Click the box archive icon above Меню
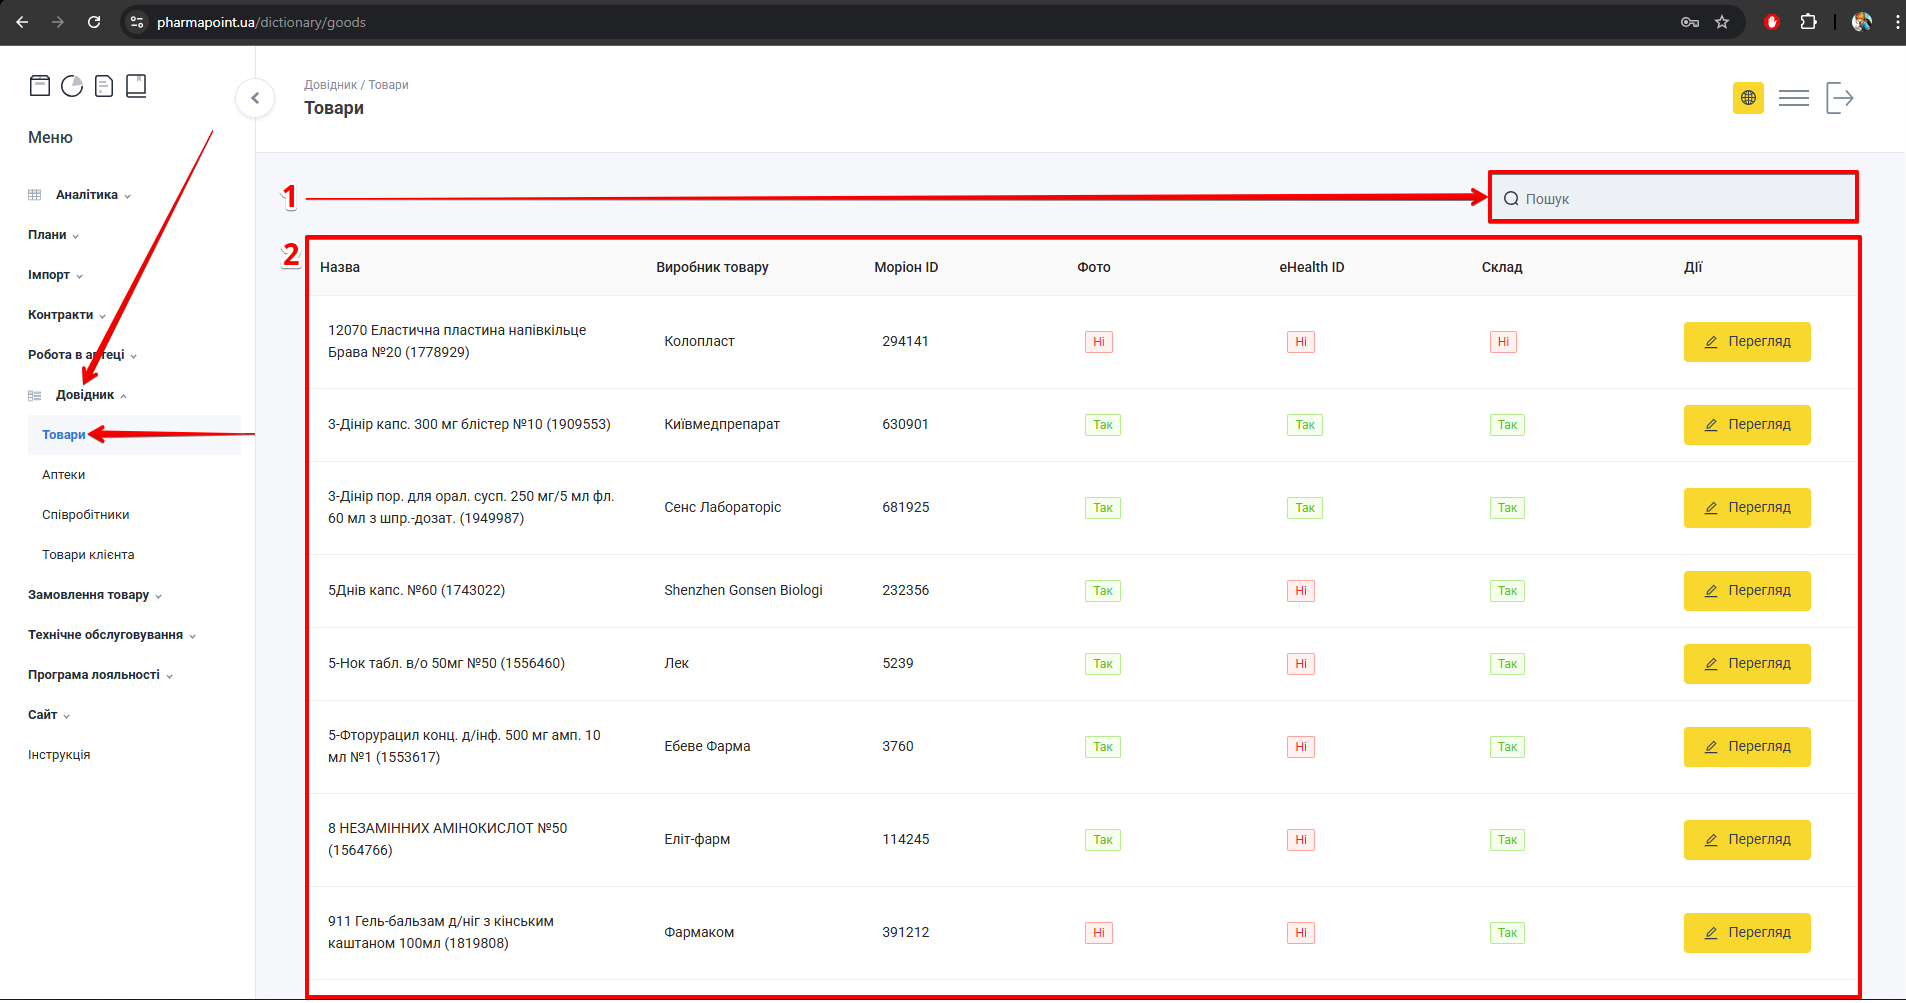 (x=40, y=86)
